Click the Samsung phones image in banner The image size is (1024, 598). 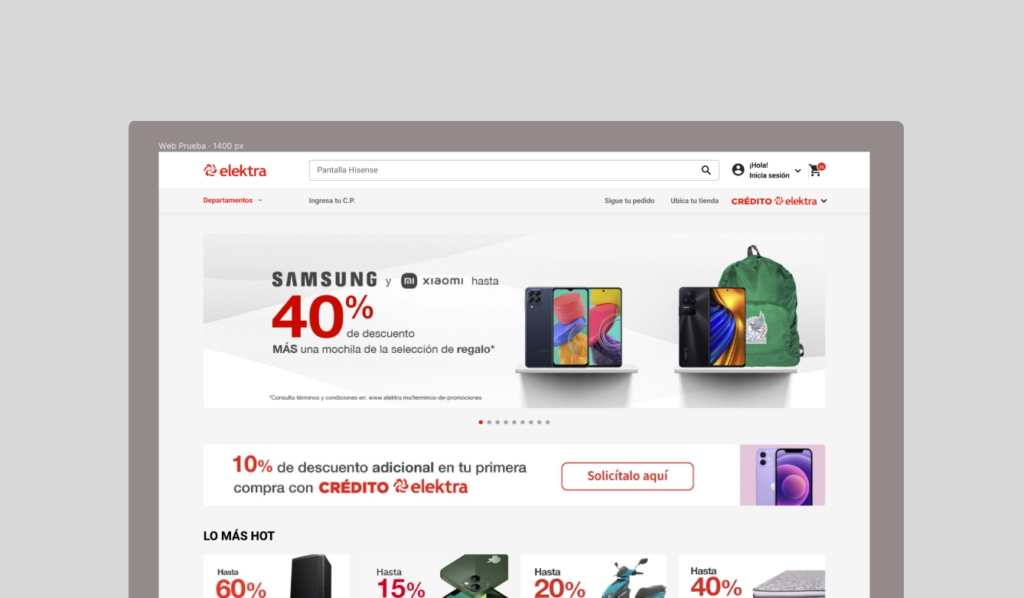pos(573,327)
